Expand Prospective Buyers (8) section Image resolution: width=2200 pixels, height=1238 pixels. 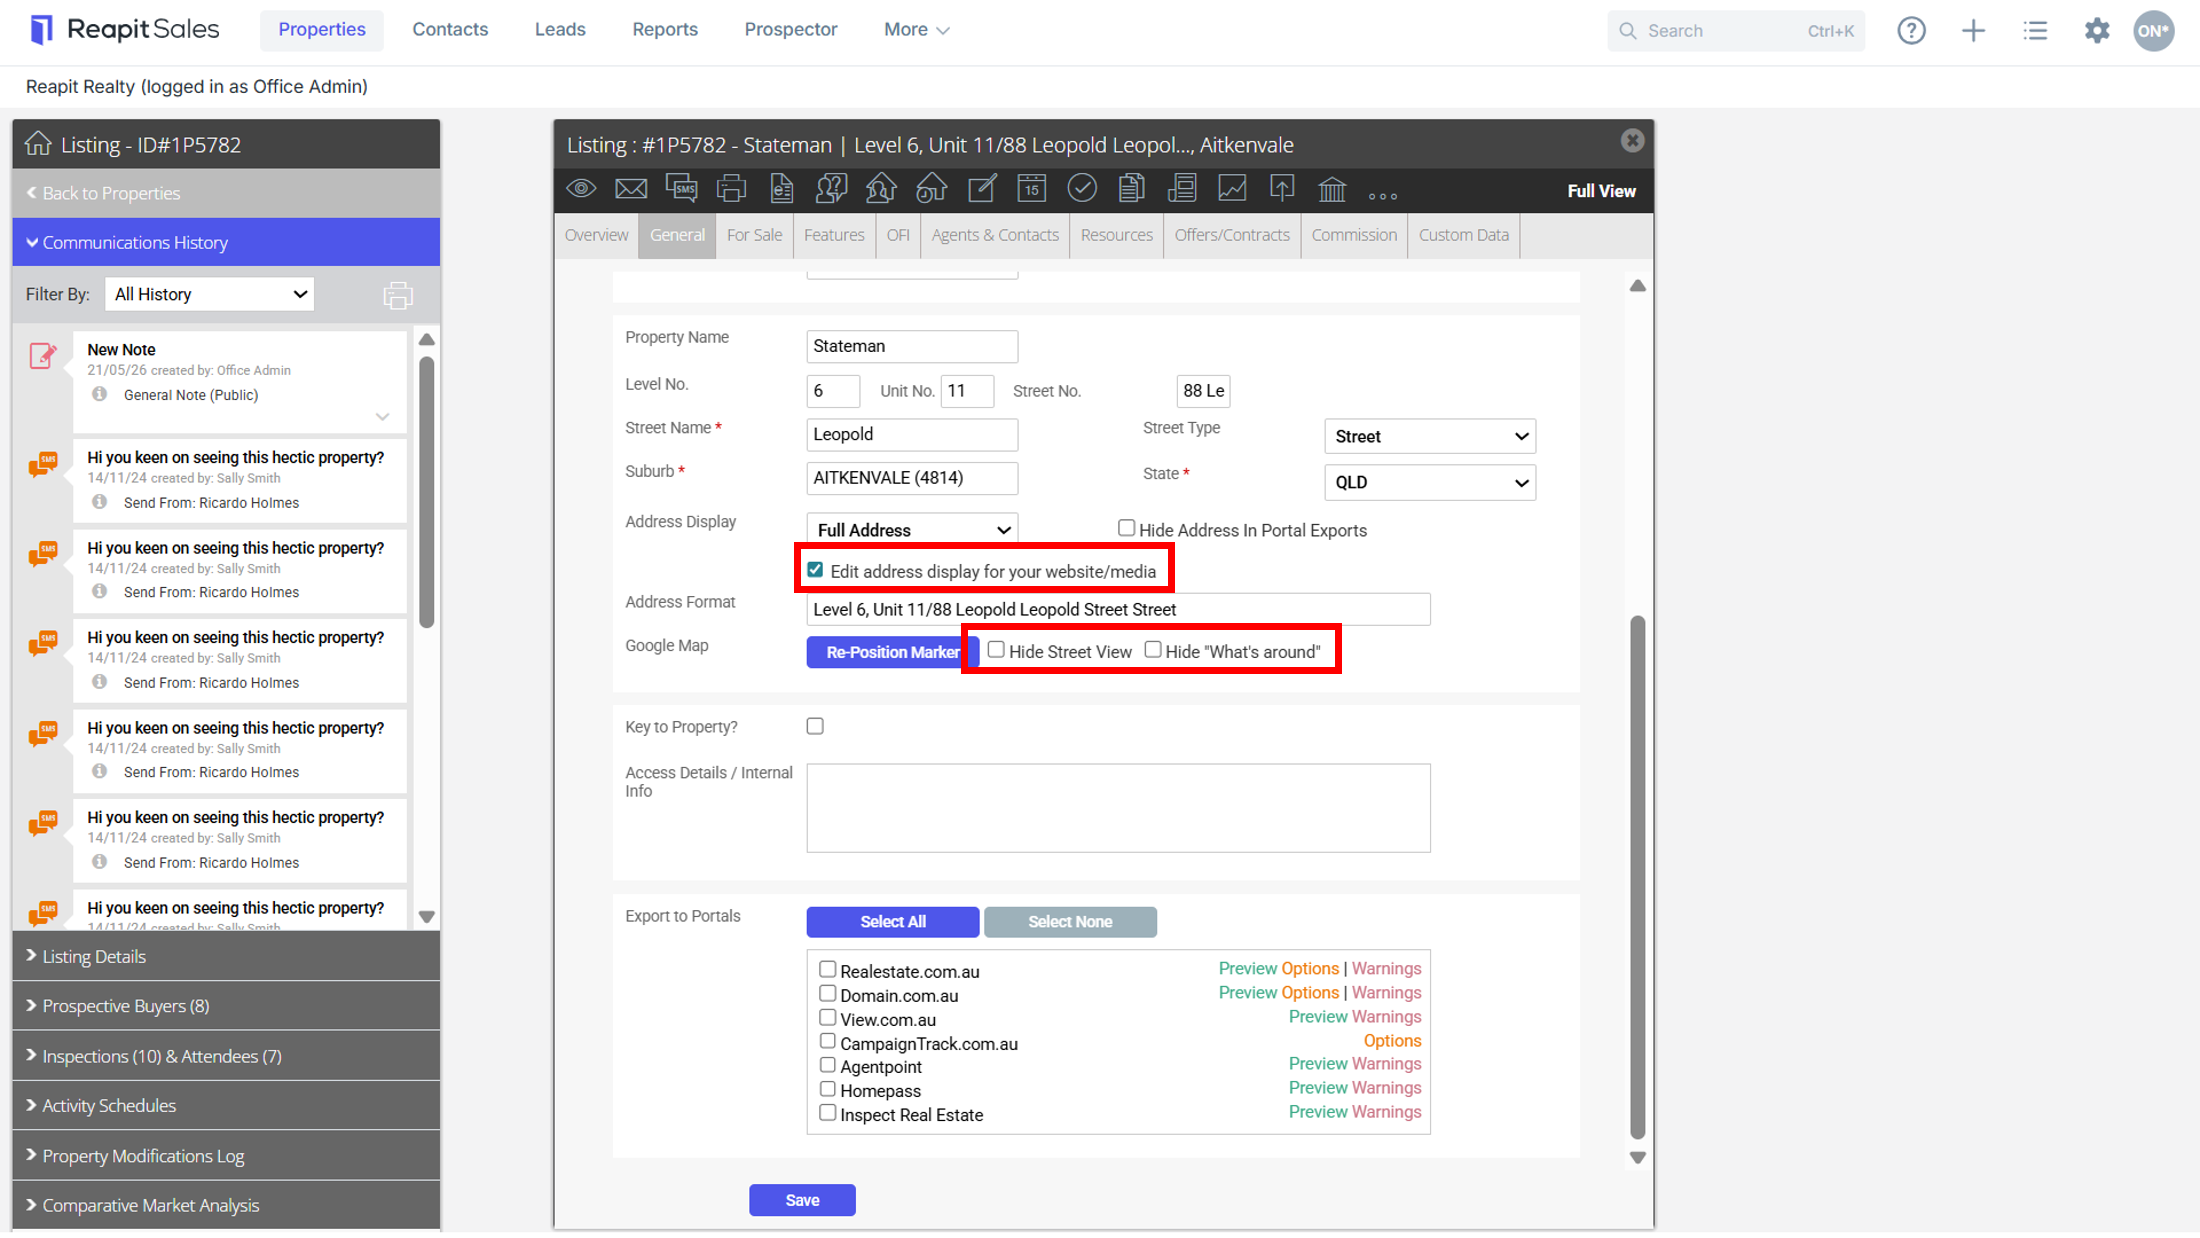pyautogui.click(x=226, y=1006)
